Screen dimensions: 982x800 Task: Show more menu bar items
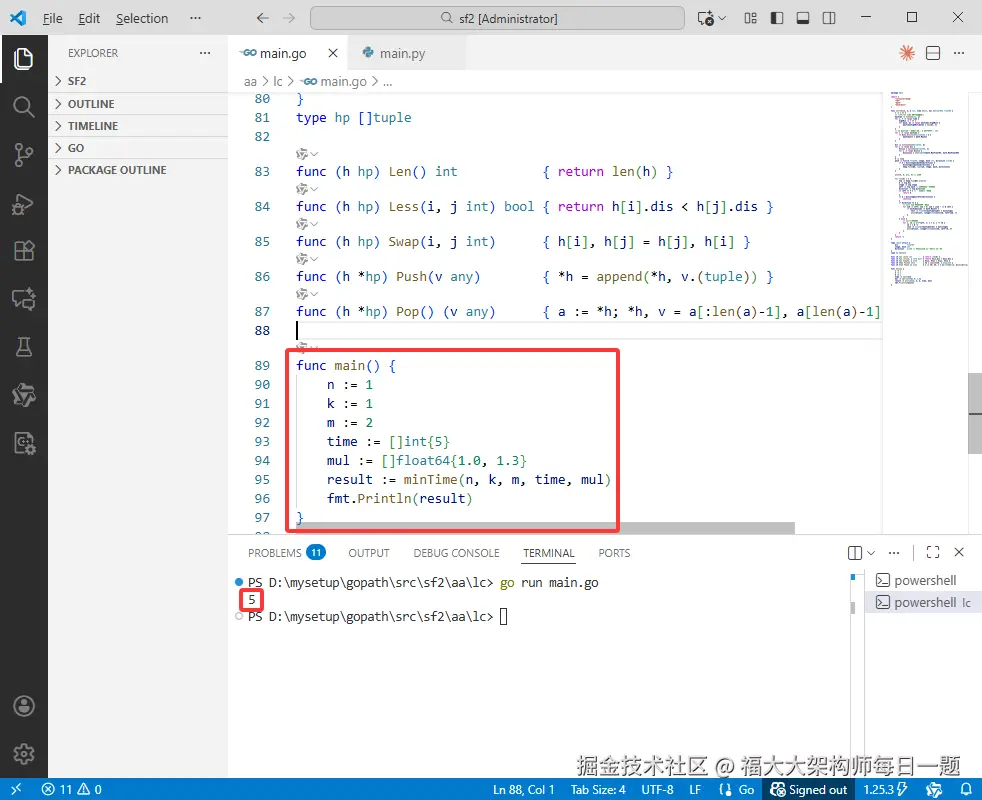pos(195,18)
